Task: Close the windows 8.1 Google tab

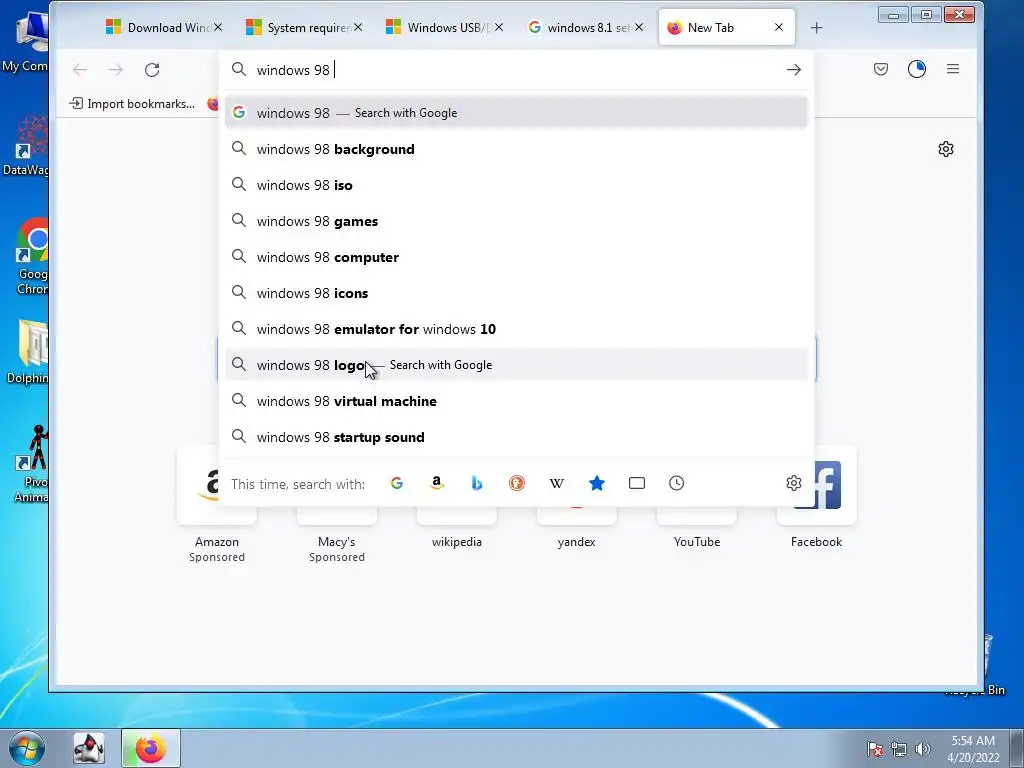Action: coord(639,27)
